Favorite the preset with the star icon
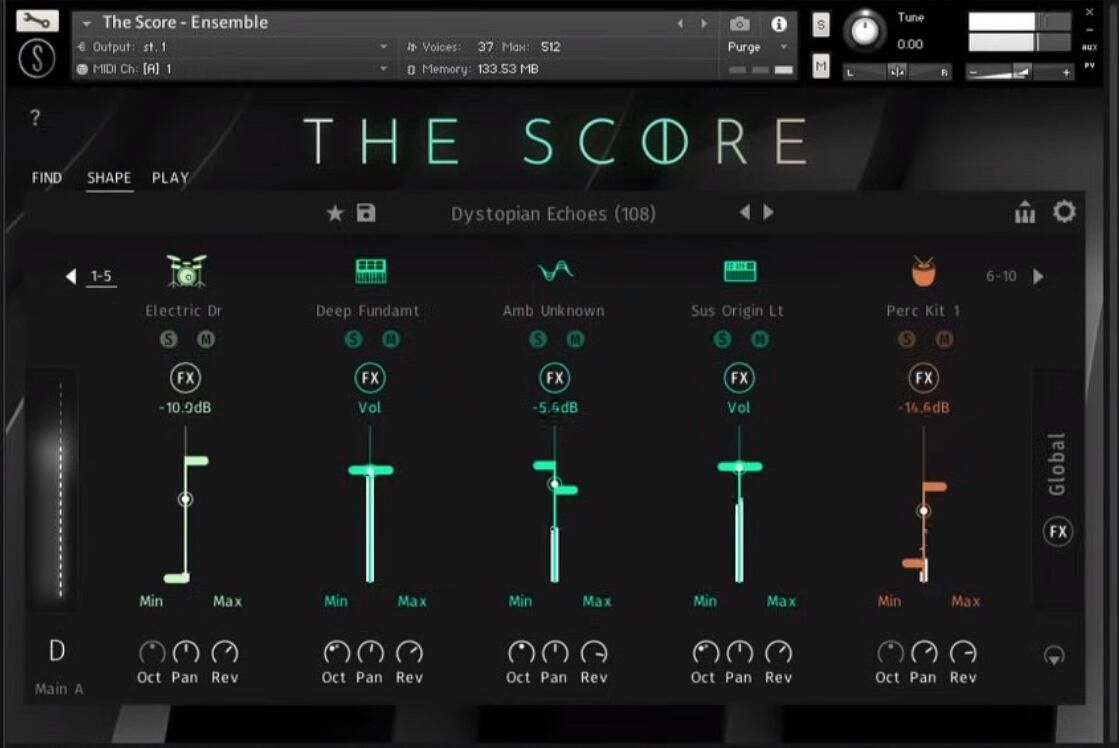 point(335,213)
